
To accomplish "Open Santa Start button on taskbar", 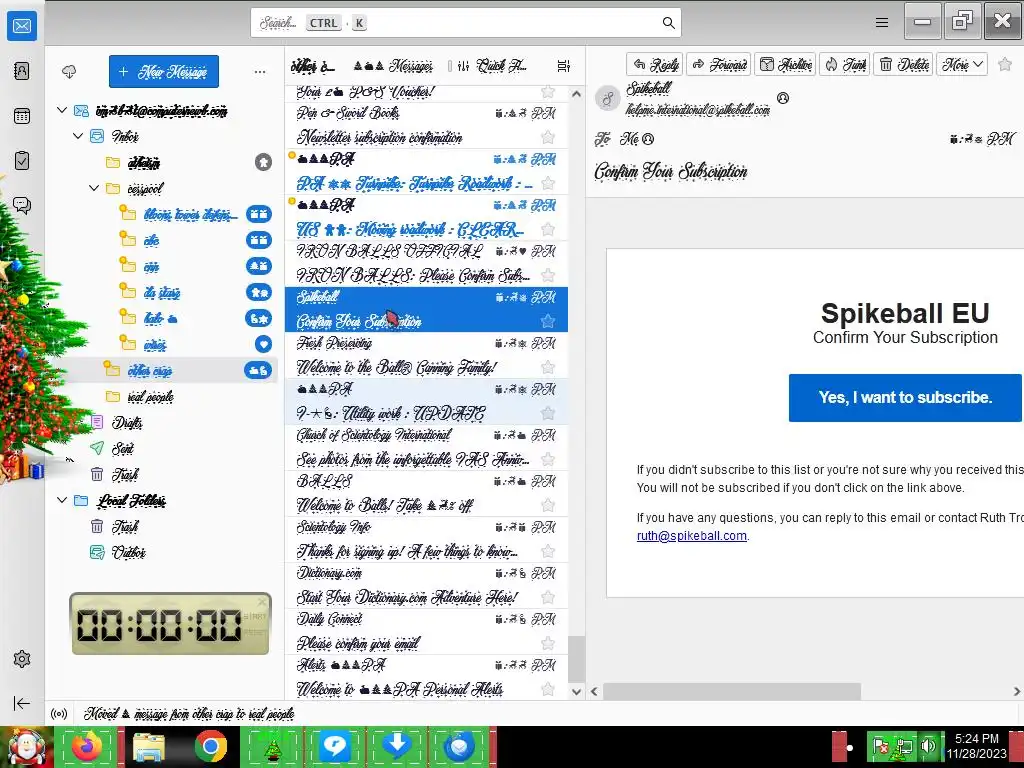I will [26, 746].
